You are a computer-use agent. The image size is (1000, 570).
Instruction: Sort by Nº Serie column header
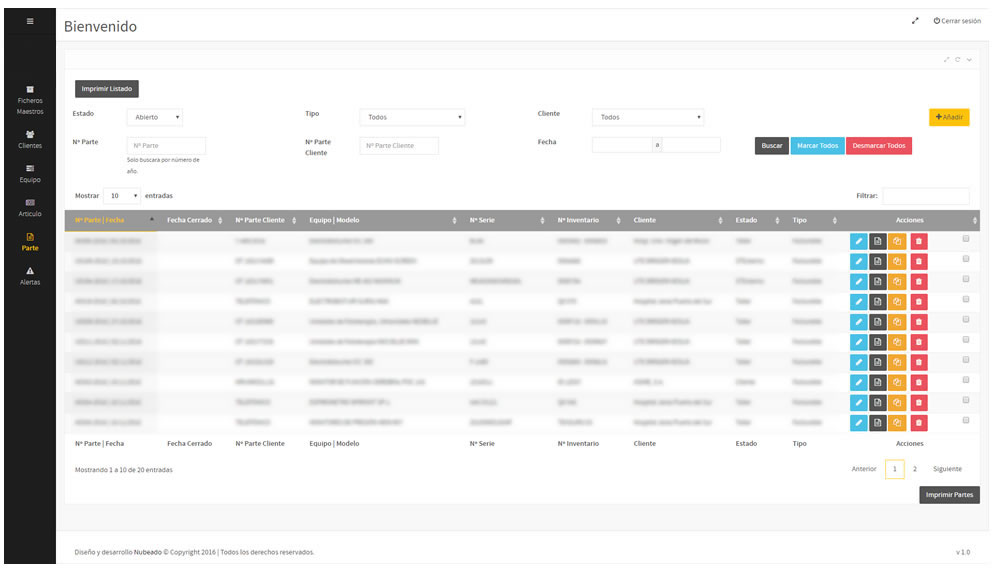click(x=506, y=220)
